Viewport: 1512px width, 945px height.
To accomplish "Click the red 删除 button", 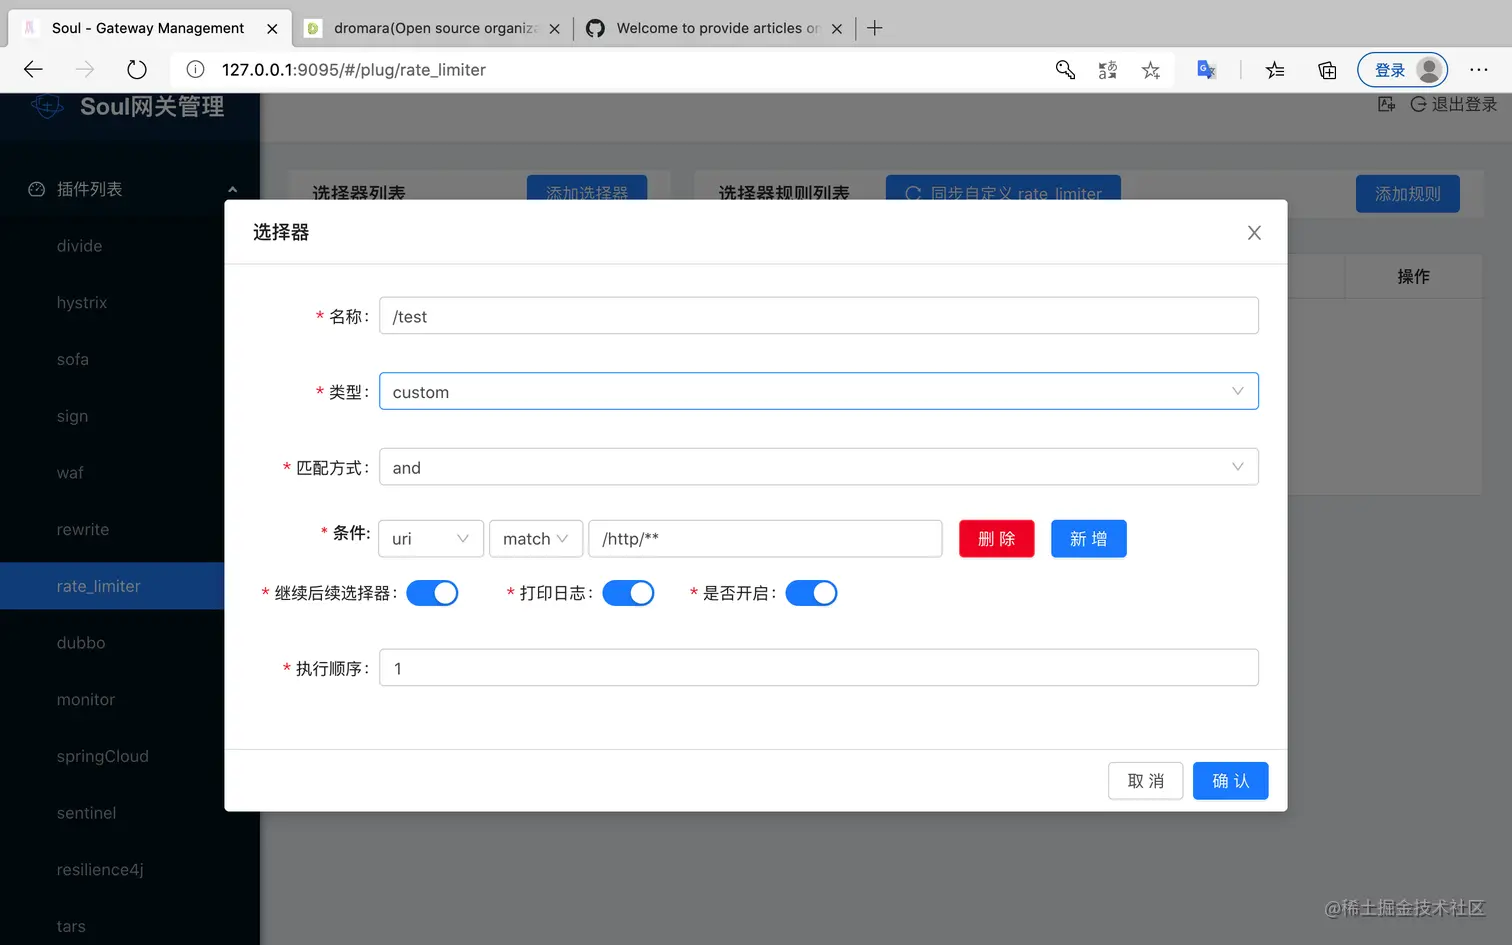I will pyautogui.click(x=996, y=538).
